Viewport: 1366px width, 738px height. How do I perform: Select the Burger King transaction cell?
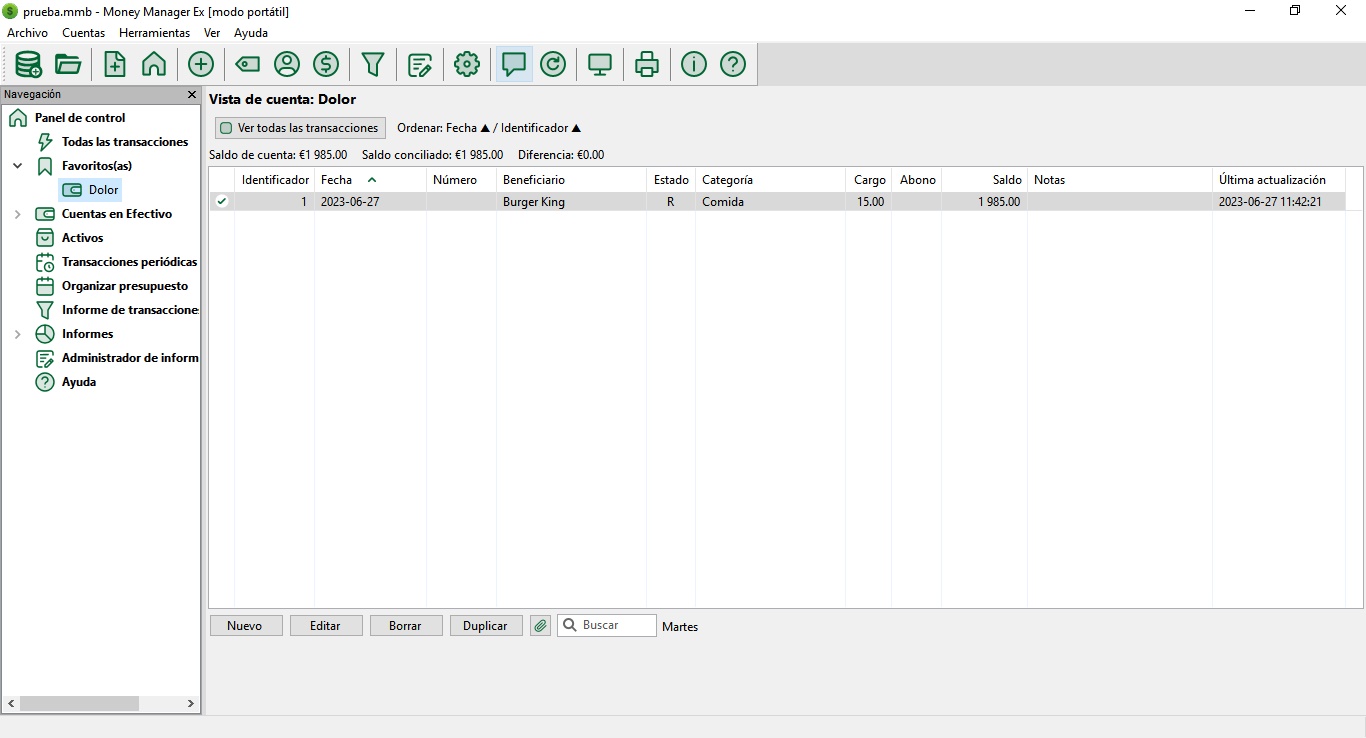[571, 202]
